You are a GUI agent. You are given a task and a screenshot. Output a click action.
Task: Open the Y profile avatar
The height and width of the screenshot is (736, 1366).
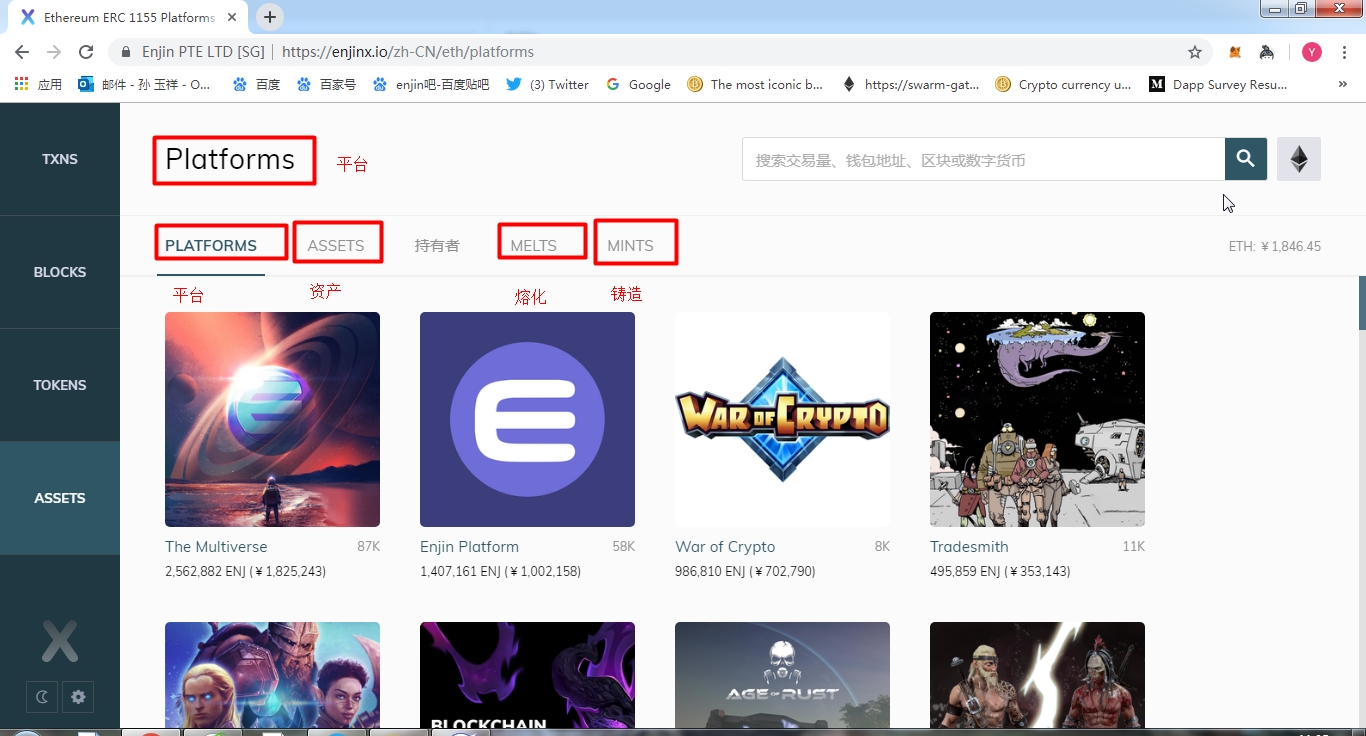coord(1312,52)
